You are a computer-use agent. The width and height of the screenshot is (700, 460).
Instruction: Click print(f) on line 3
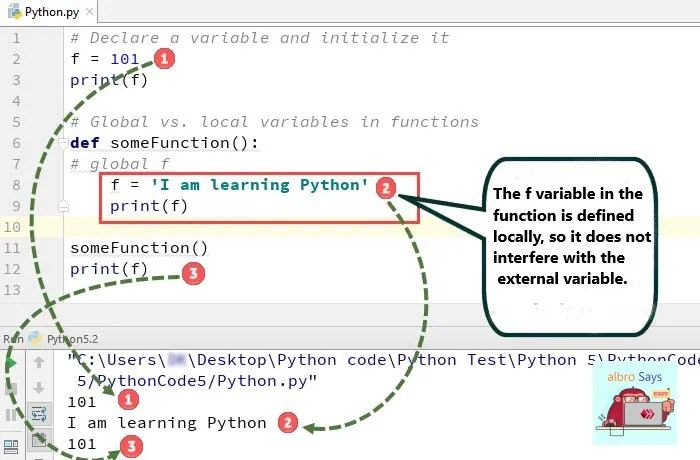click(x=109, y=80)
